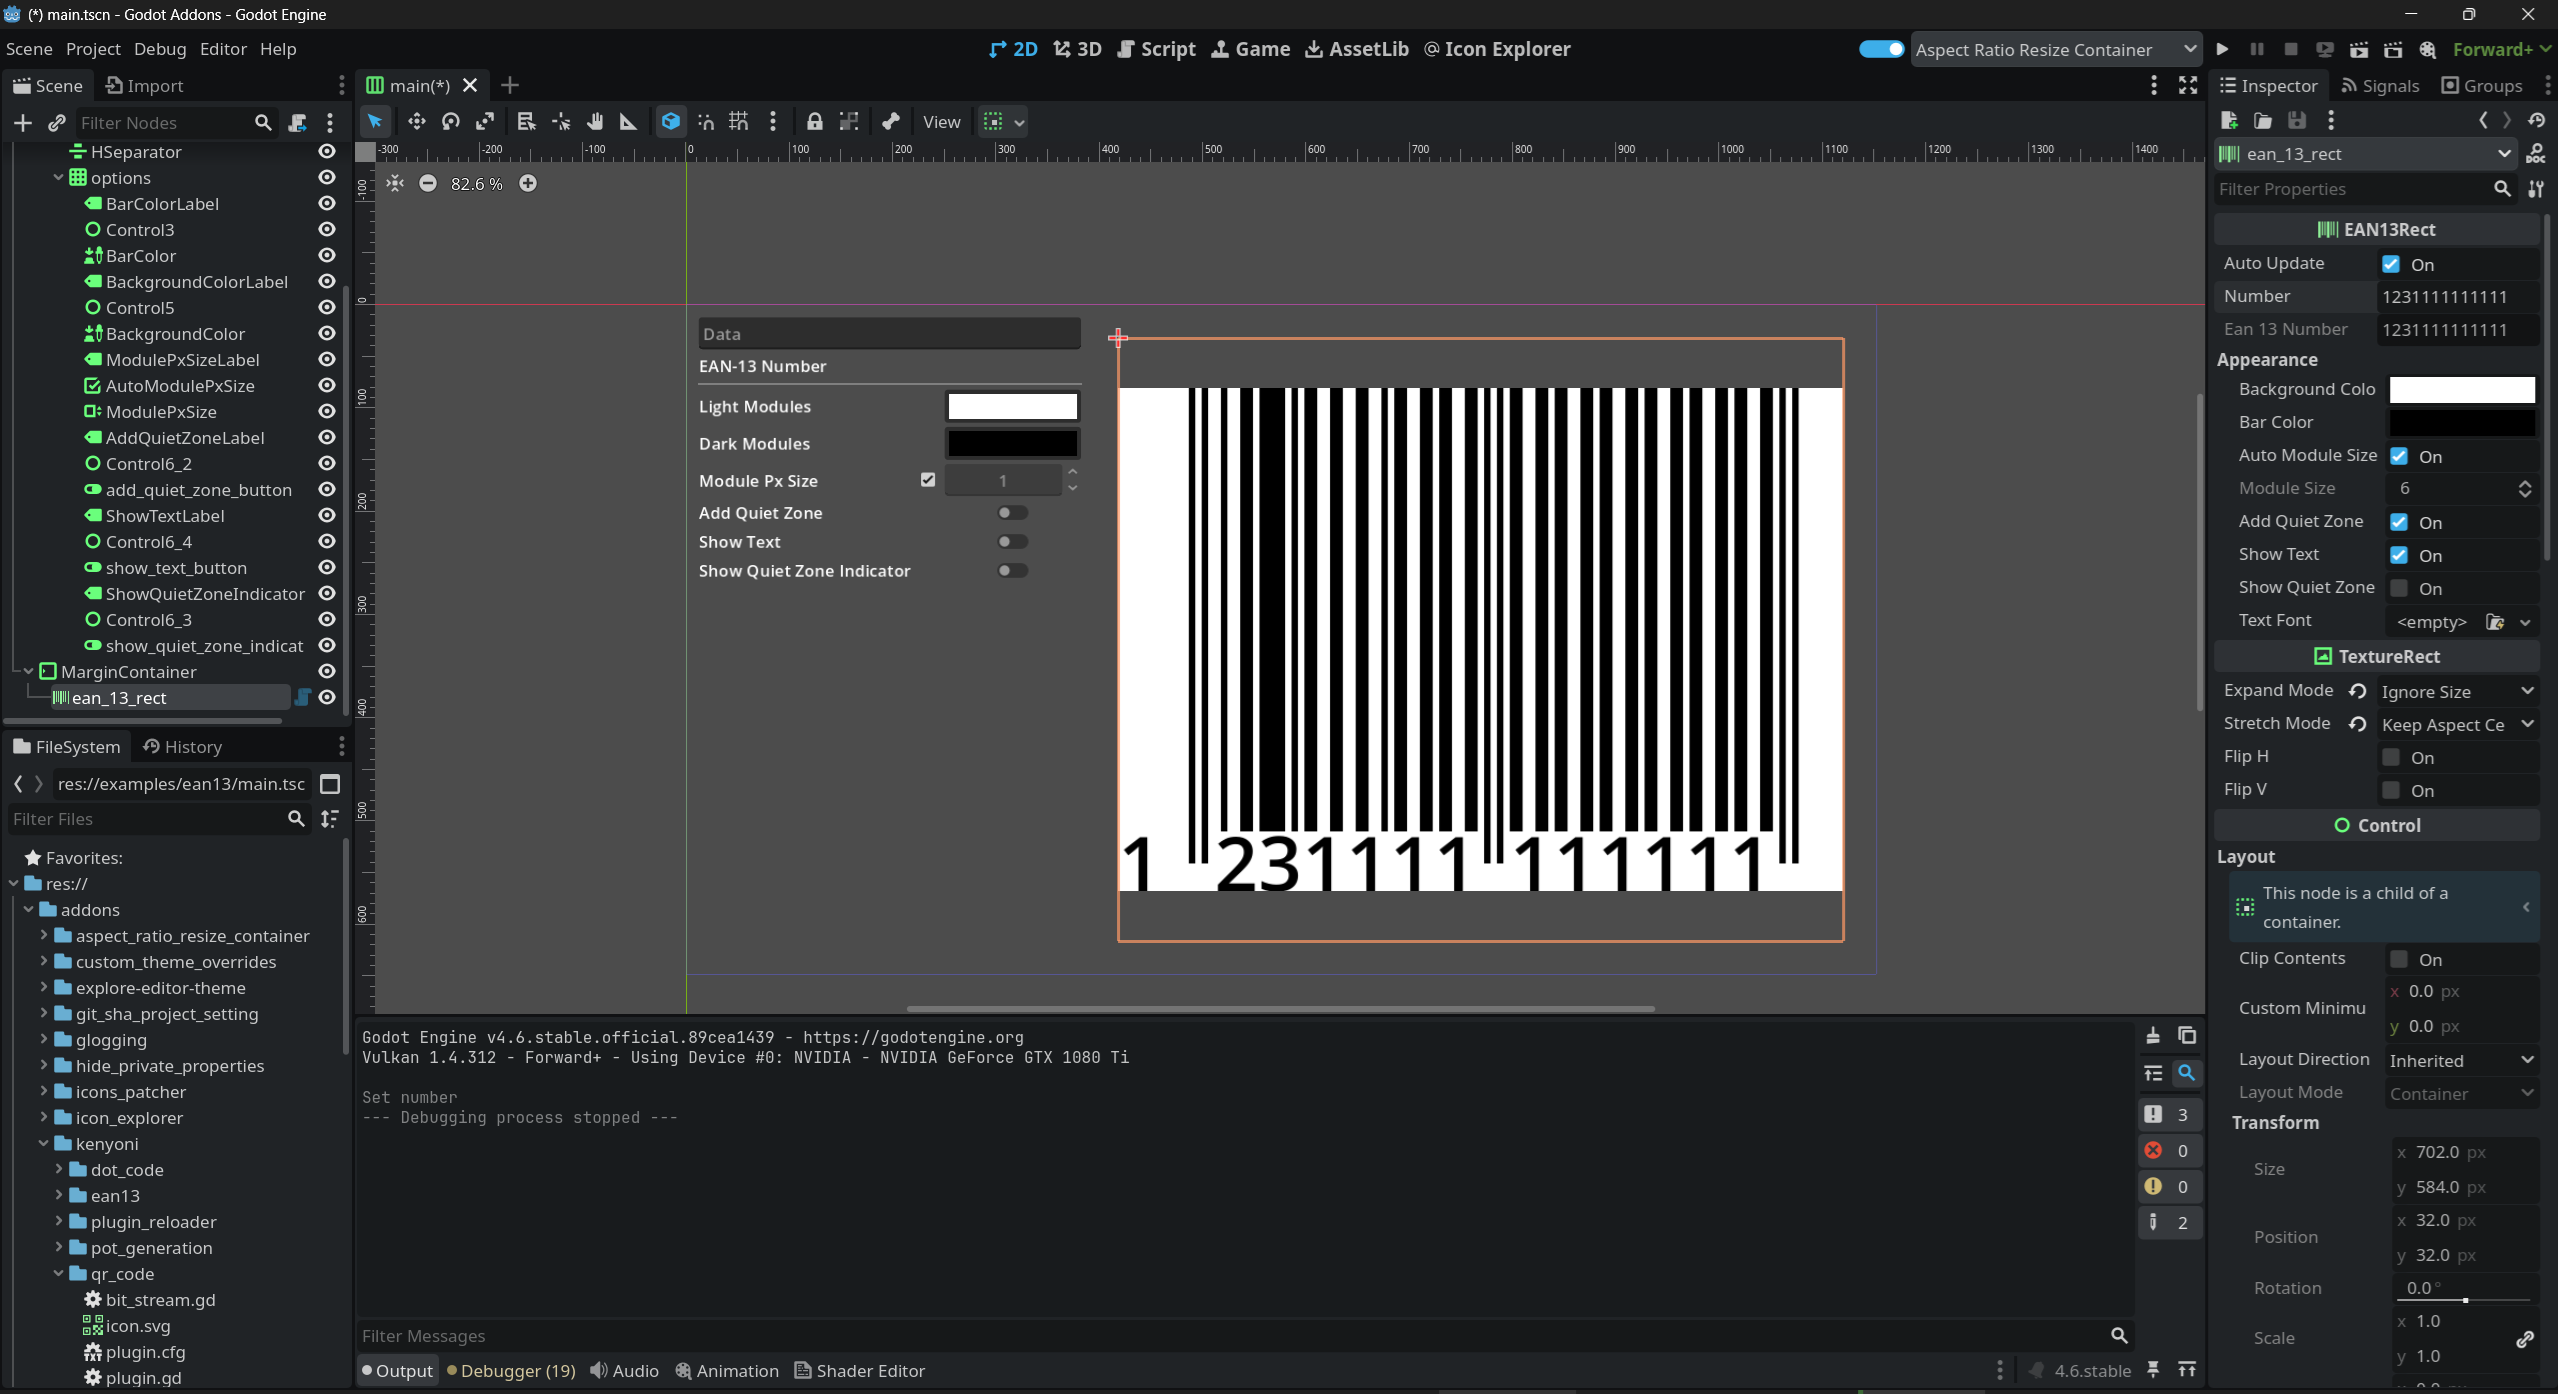This screenshot has width=2558, height=1394.
Task: Toggle the Aspect Ratio Resize Container switch
Action: click(1881, 49)
